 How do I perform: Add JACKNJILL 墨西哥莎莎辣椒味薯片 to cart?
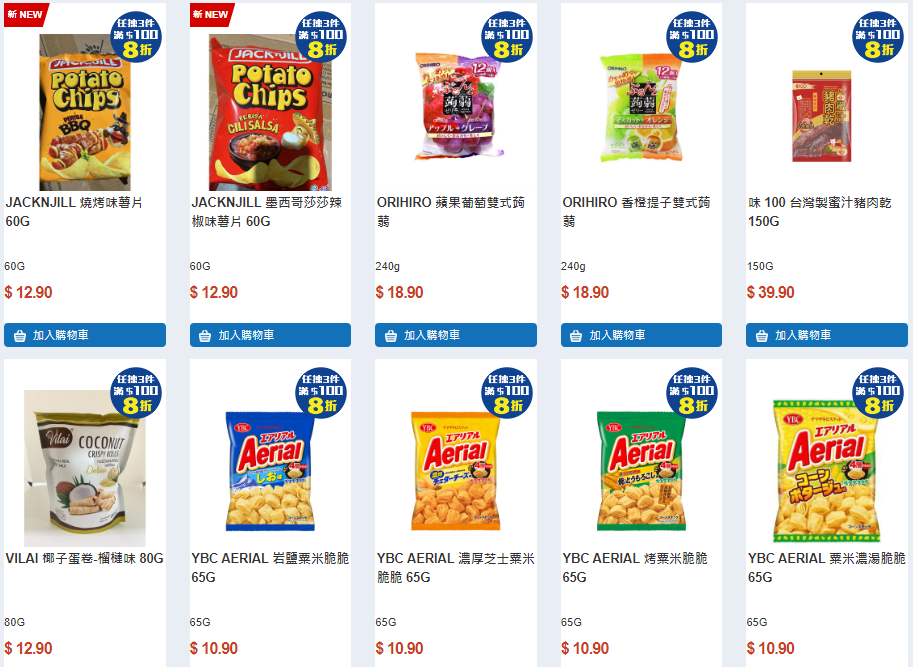point(270,335)
